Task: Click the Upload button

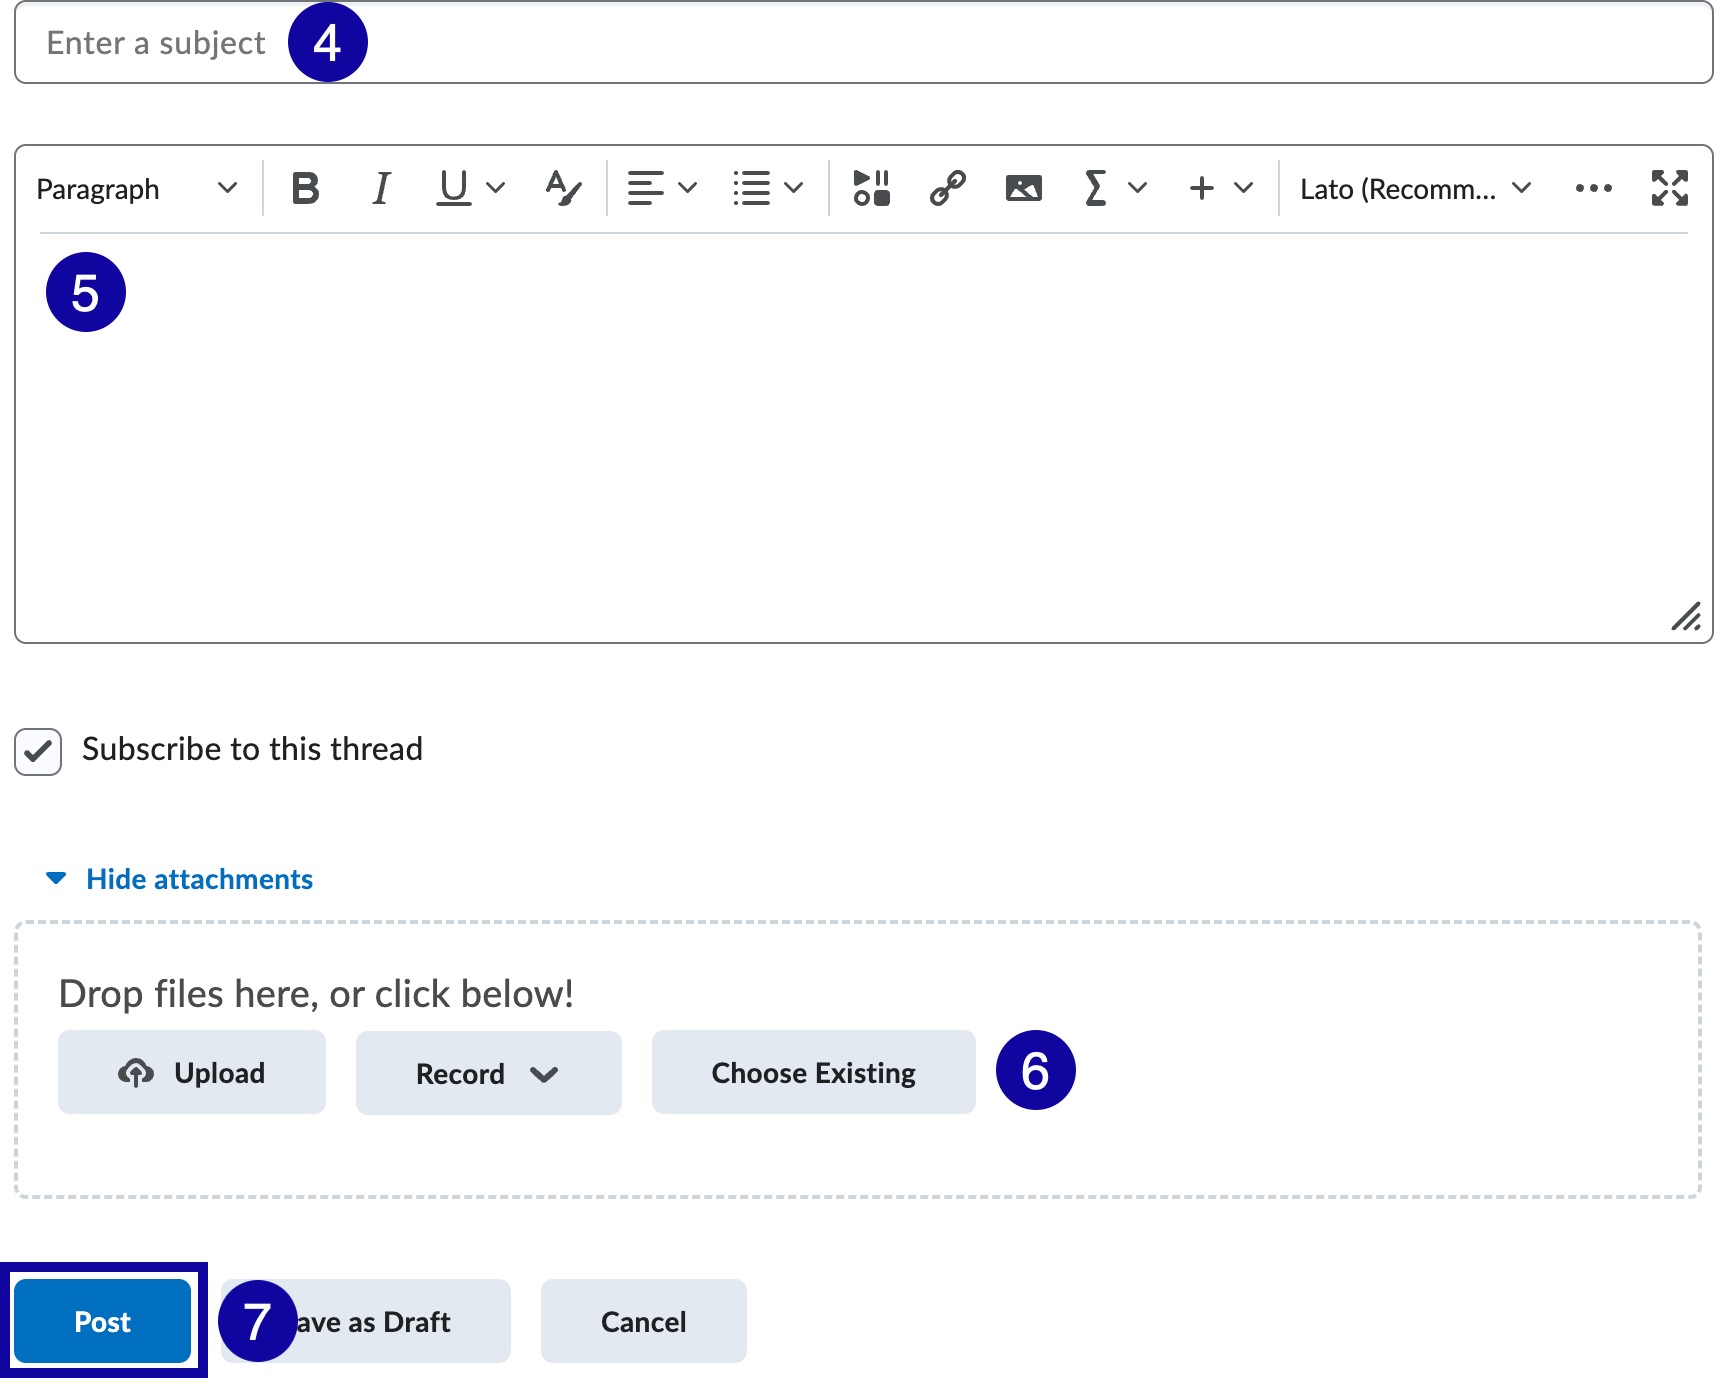Action: coord(192,1072)
